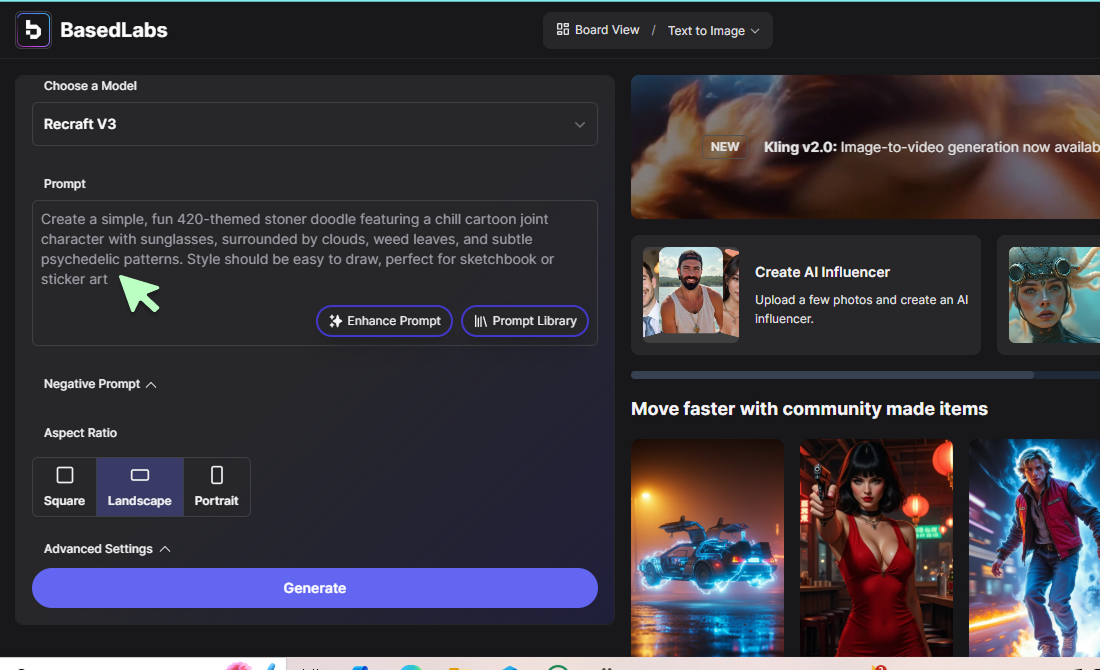The height and width of the screenshot is (670, 1100).
Task: Select the Landscape aspect ratio
Action: [140, 487]
